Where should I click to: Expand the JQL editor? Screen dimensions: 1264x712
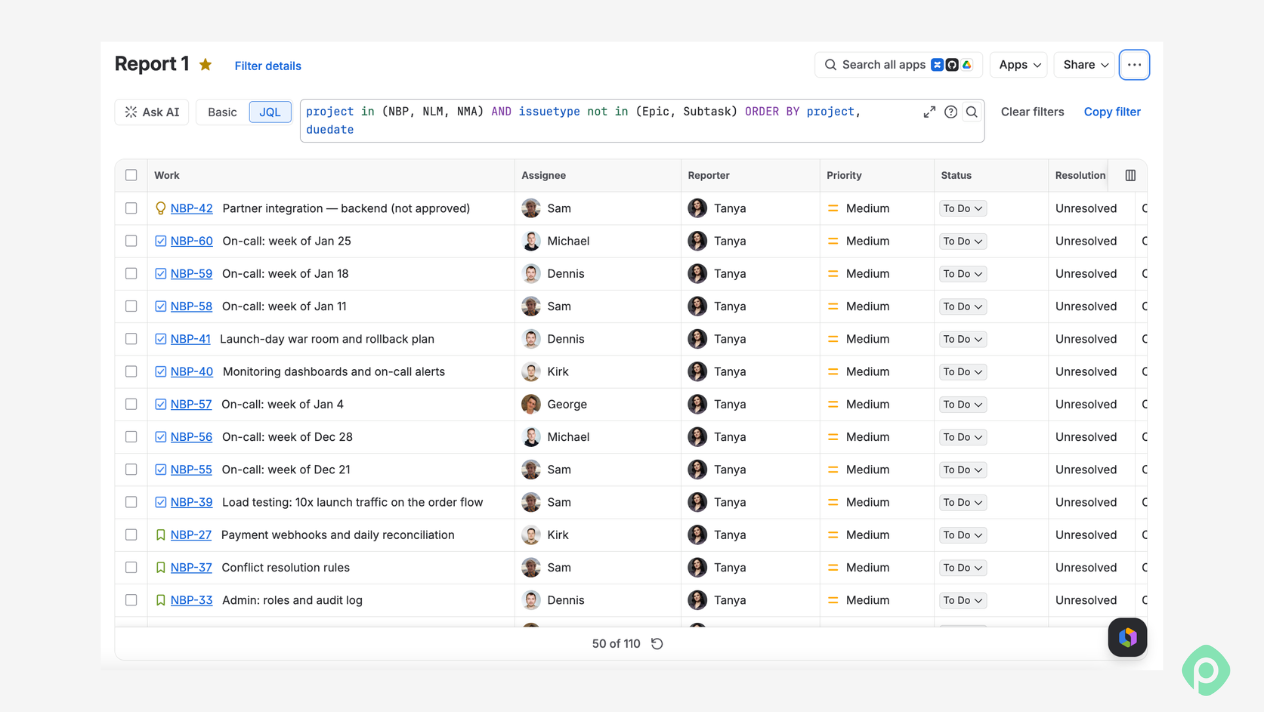pos(929,112)
